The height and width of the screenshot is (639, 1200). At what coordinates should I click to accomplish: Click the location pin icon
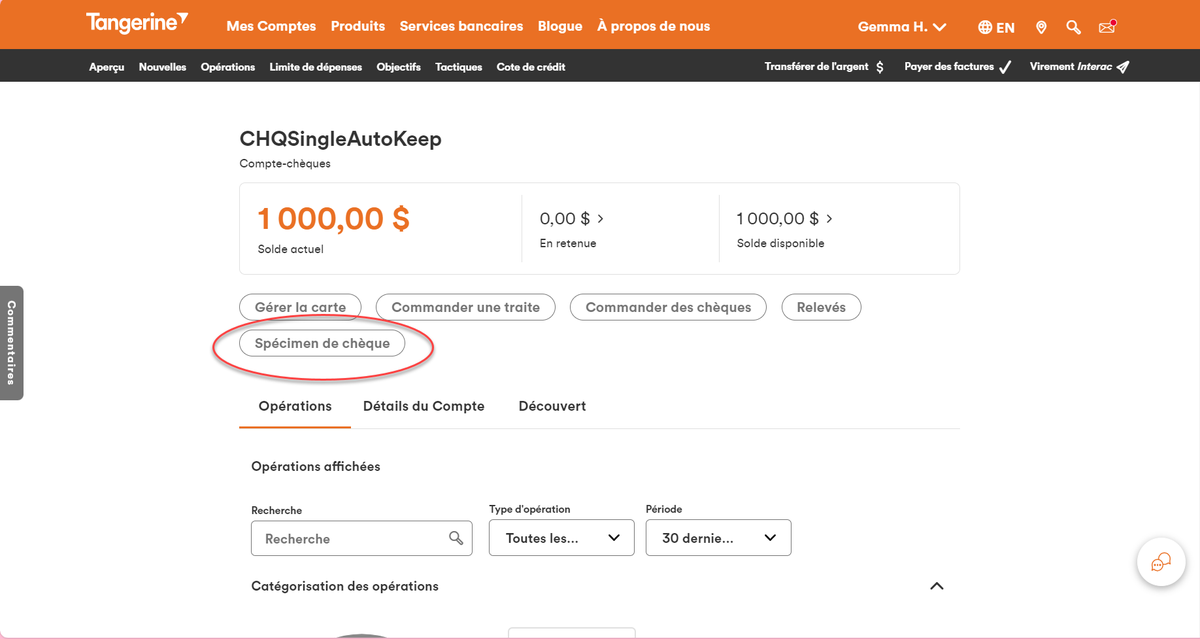click(1041, 27)
